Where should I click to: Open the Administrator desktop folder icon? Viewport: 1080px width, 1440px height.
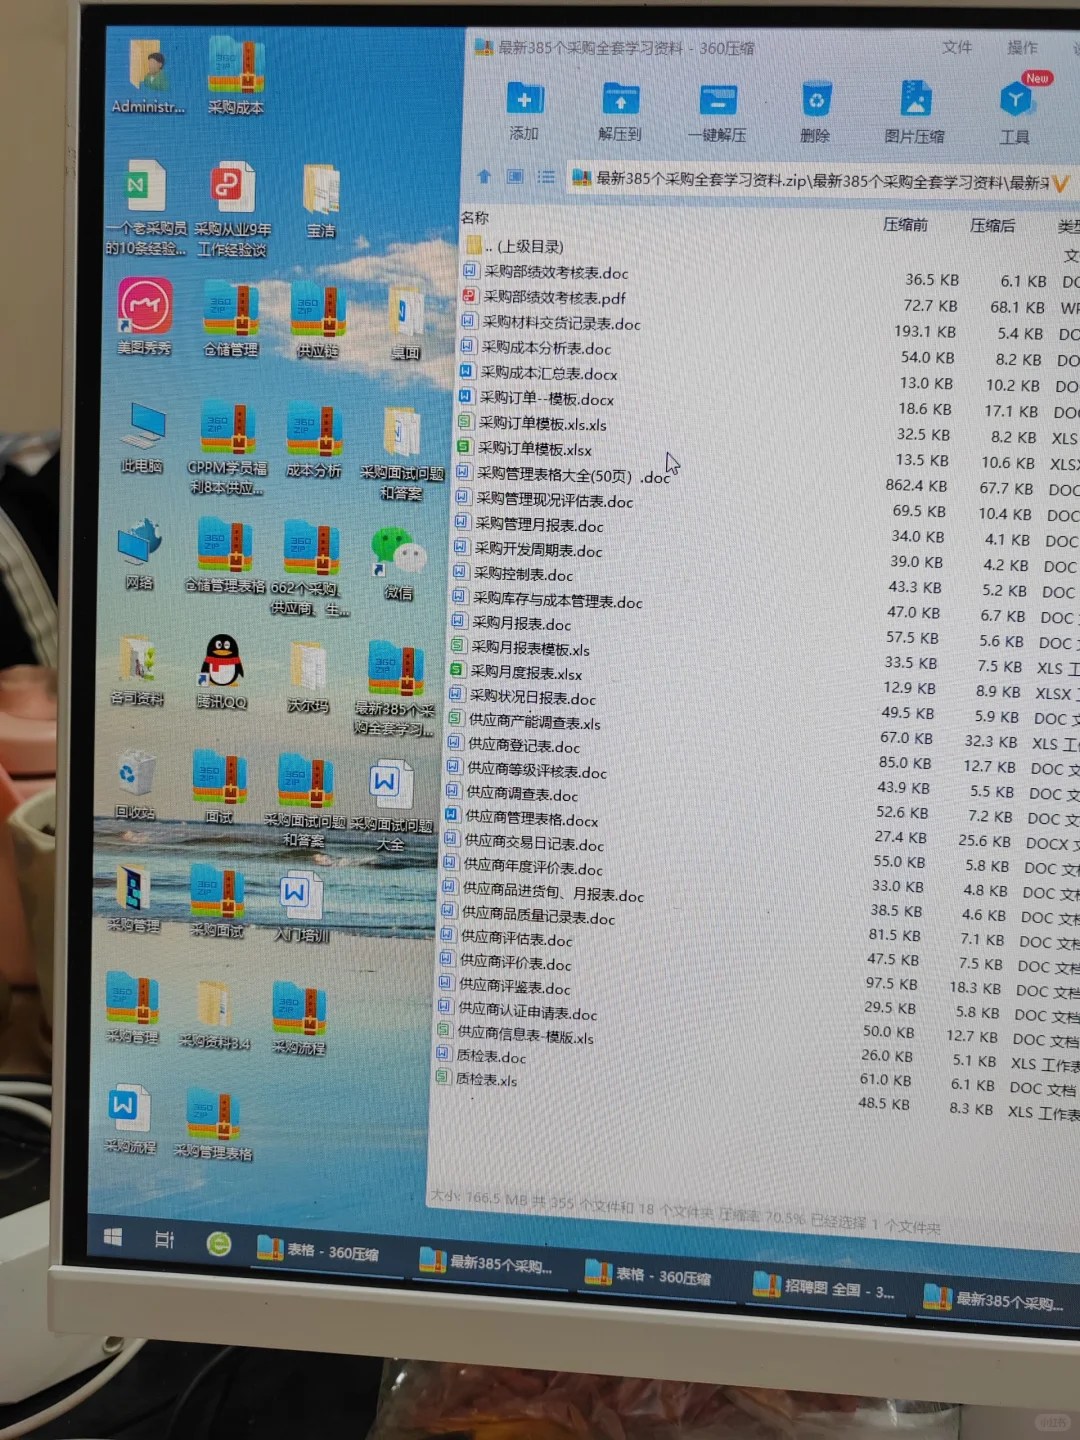pos(149,77)
